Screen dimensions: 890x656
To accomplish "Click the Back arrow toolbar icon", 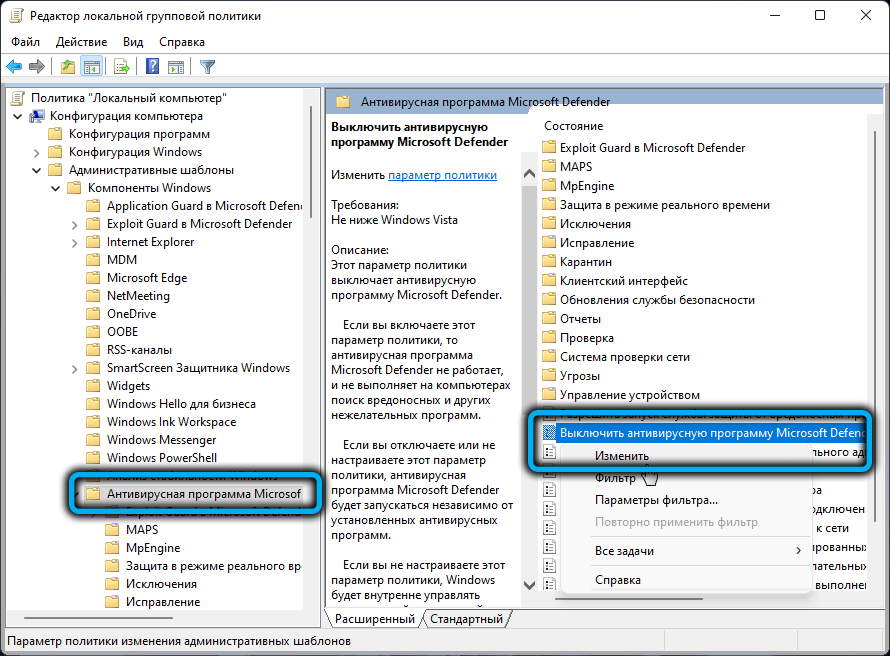I will (15, 67).
